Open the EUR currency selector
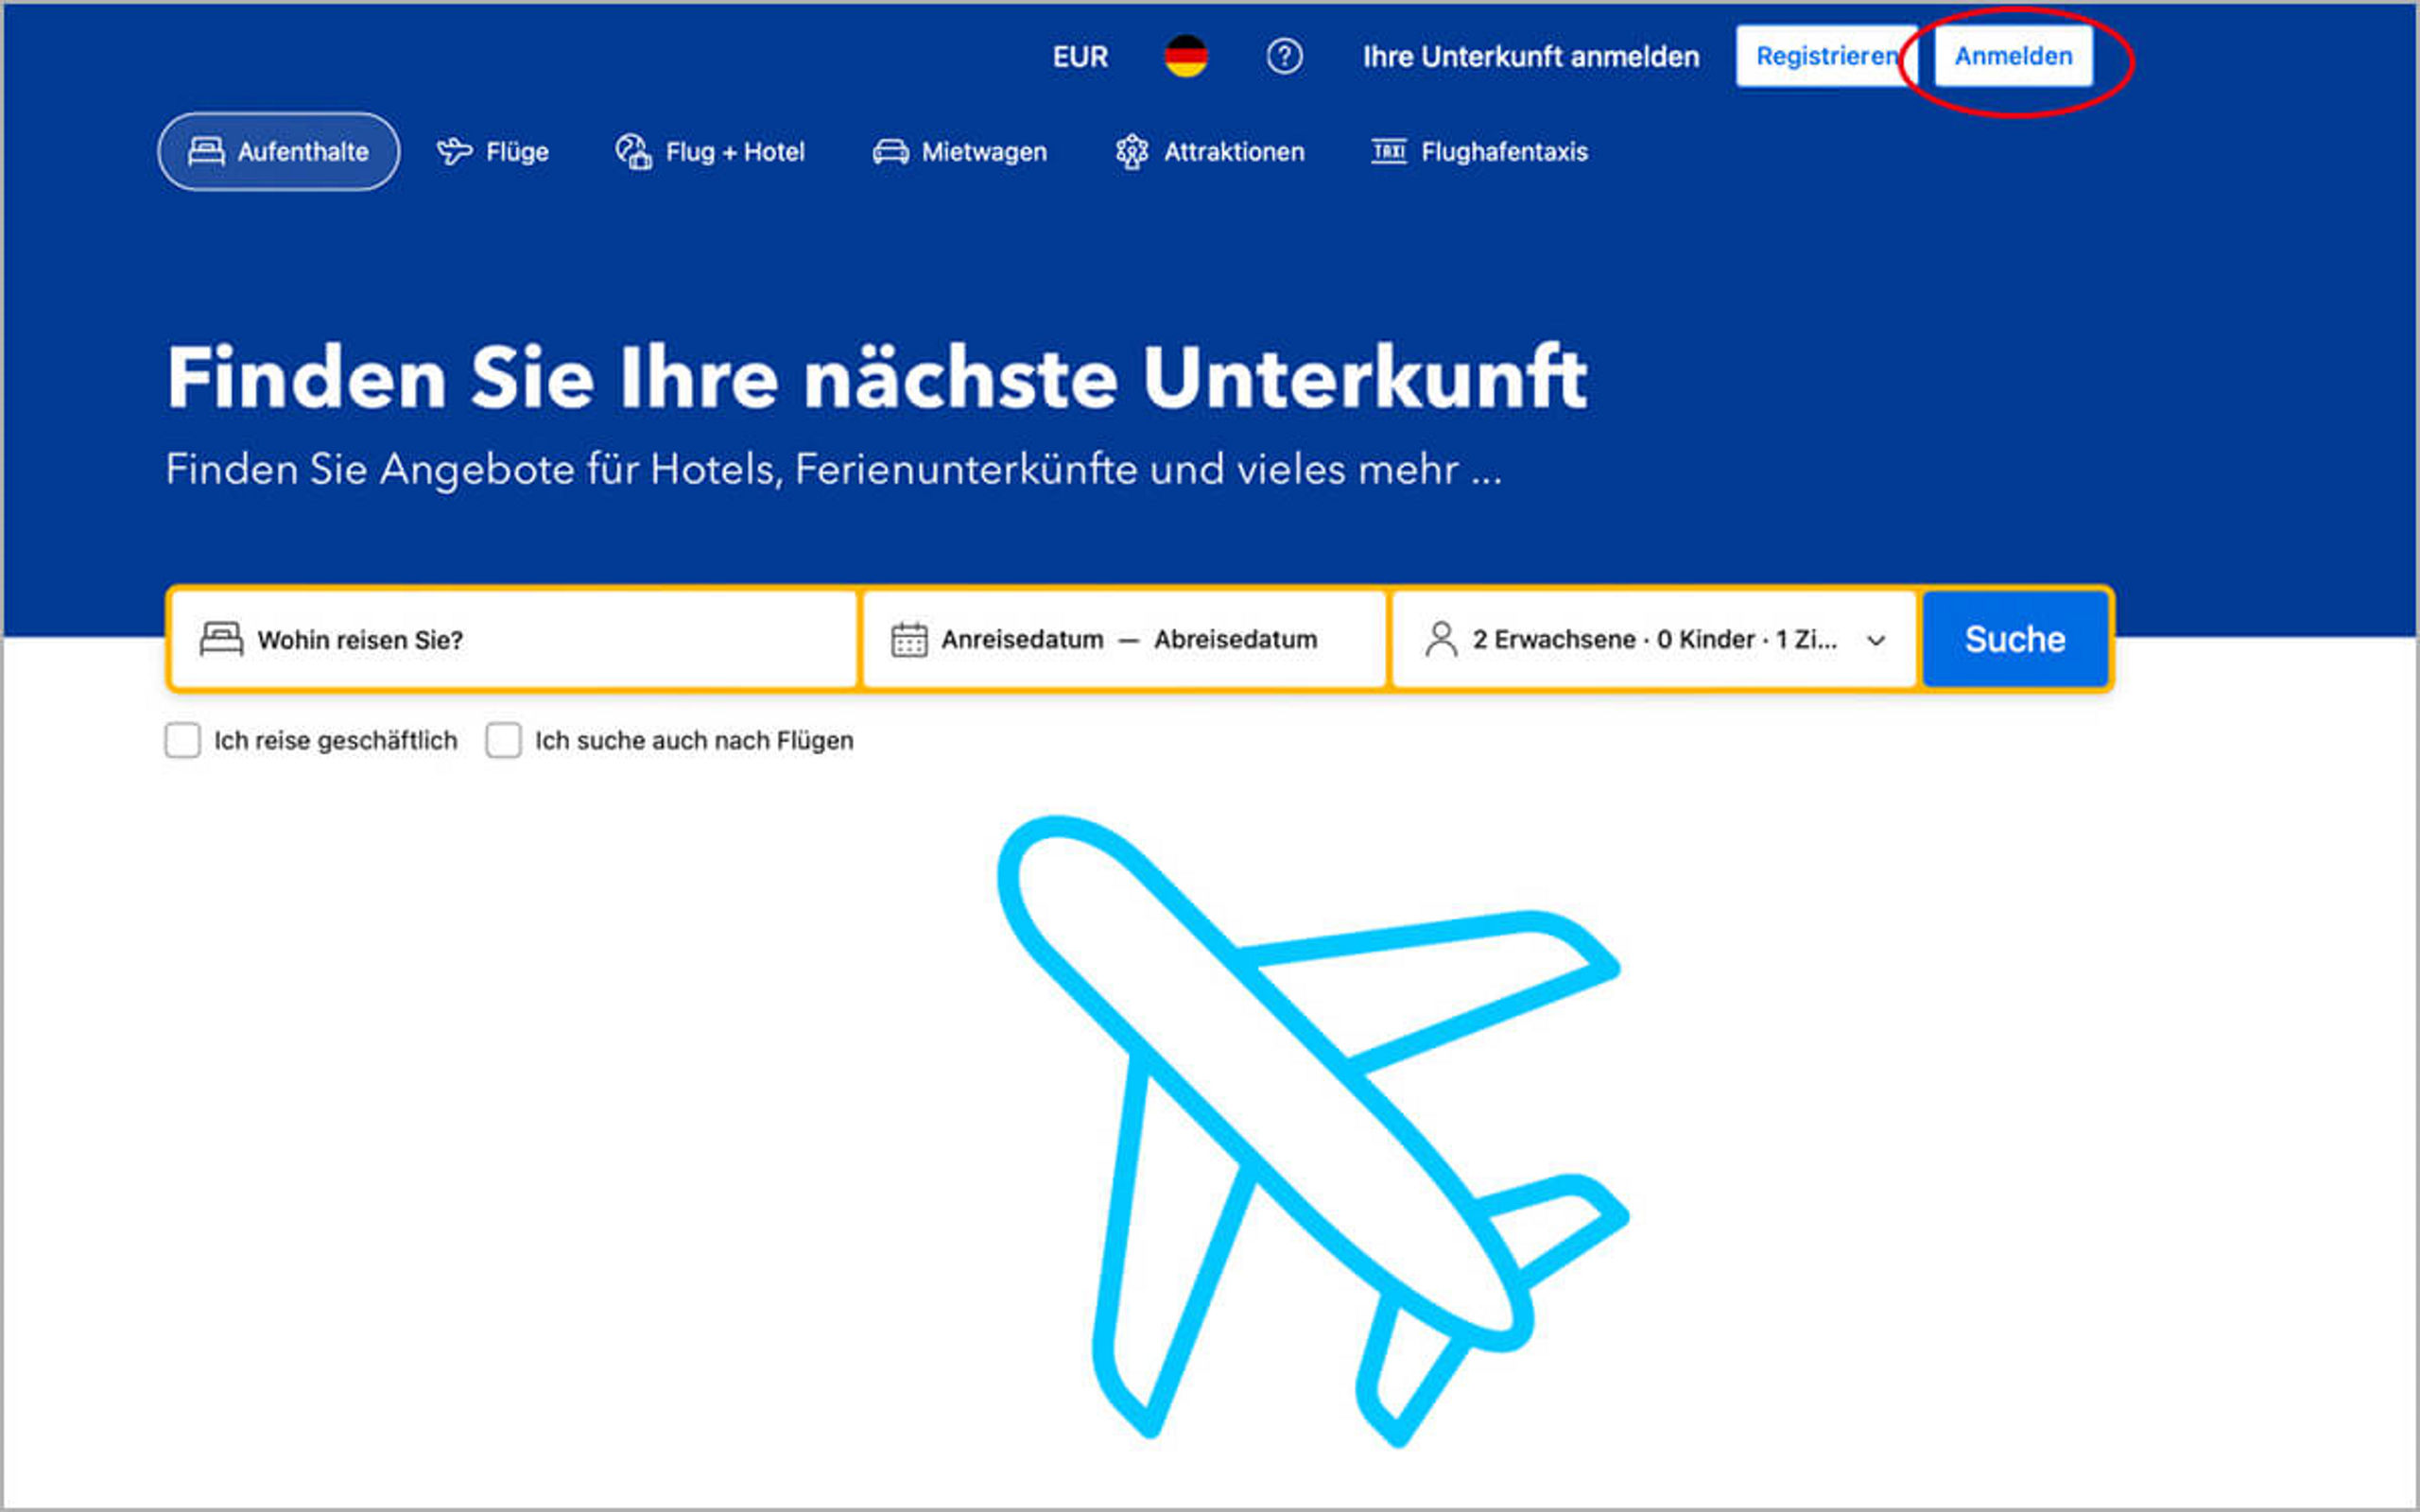2420x1512 pixels. [1080, 57]
